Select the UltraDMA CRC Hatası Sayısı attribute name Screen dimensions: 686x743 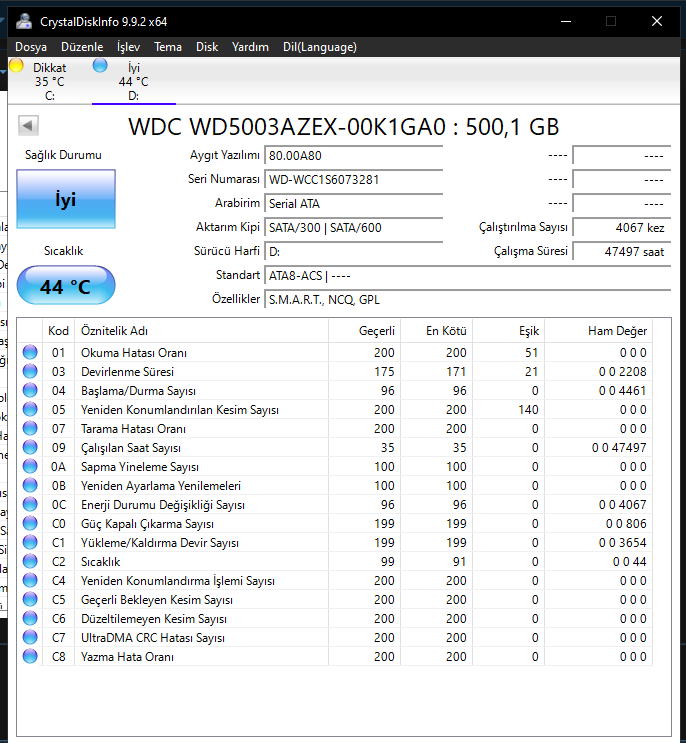point(153,638)
